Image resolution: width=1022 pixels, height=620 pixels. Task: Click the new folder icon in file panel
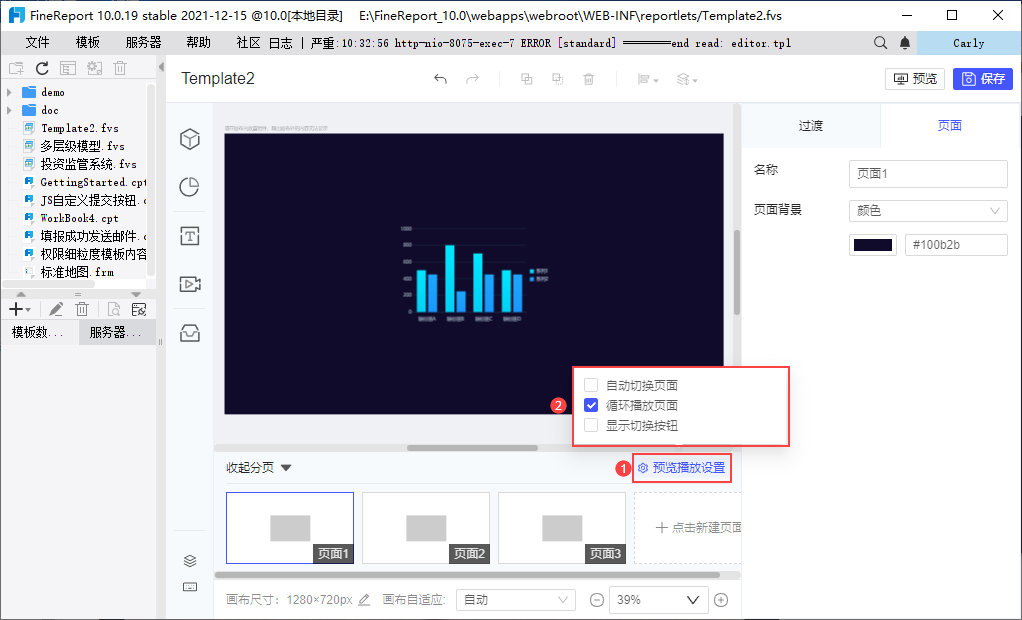click(16, 68)
